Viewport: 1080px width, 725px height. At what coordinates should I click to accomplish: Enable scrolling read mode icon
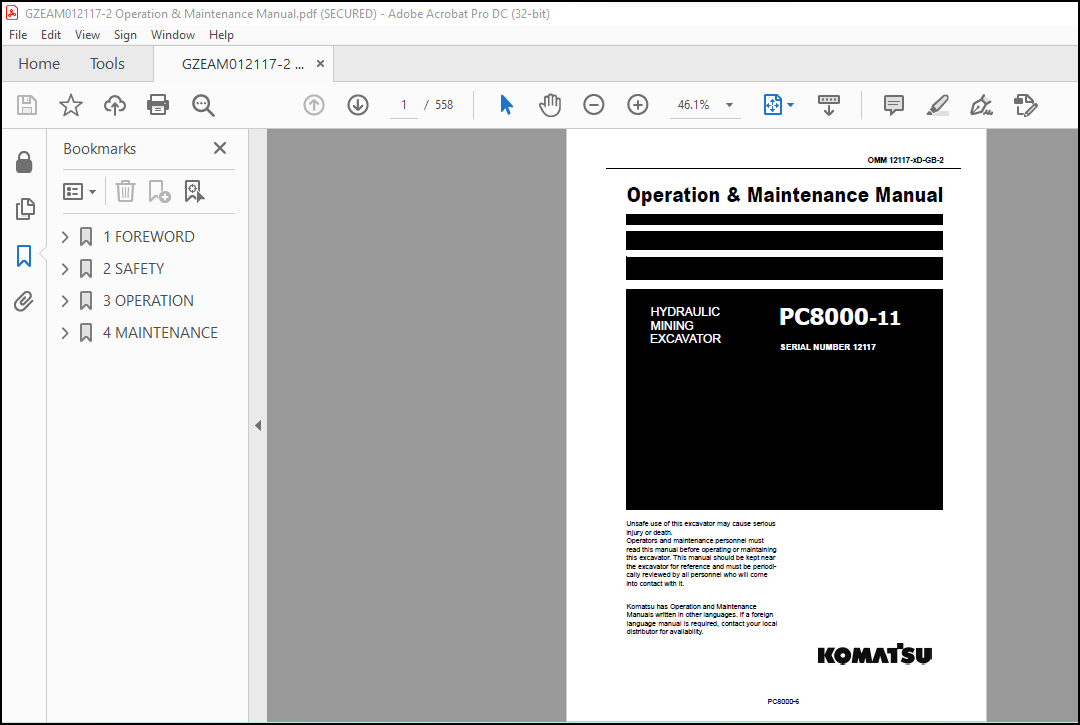click(829, 105)
